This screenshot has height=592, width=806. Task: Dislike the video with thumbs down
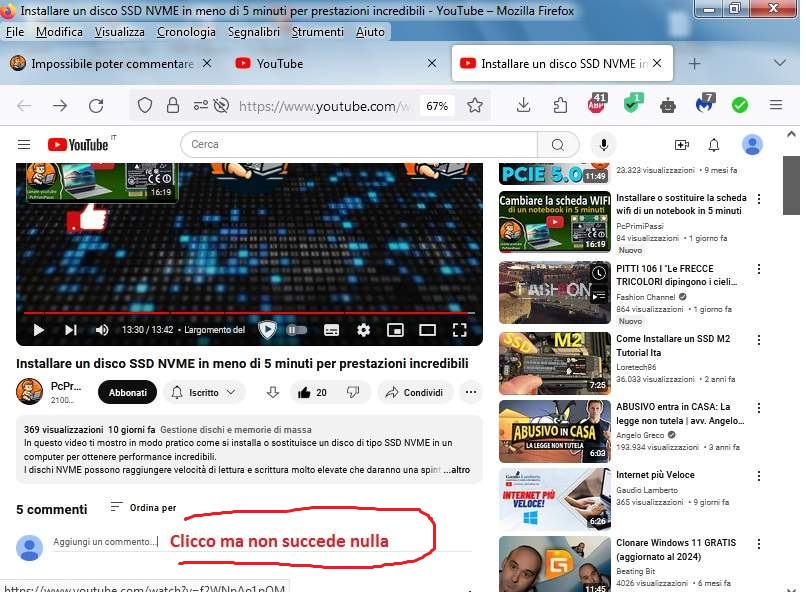coord(353,393)
